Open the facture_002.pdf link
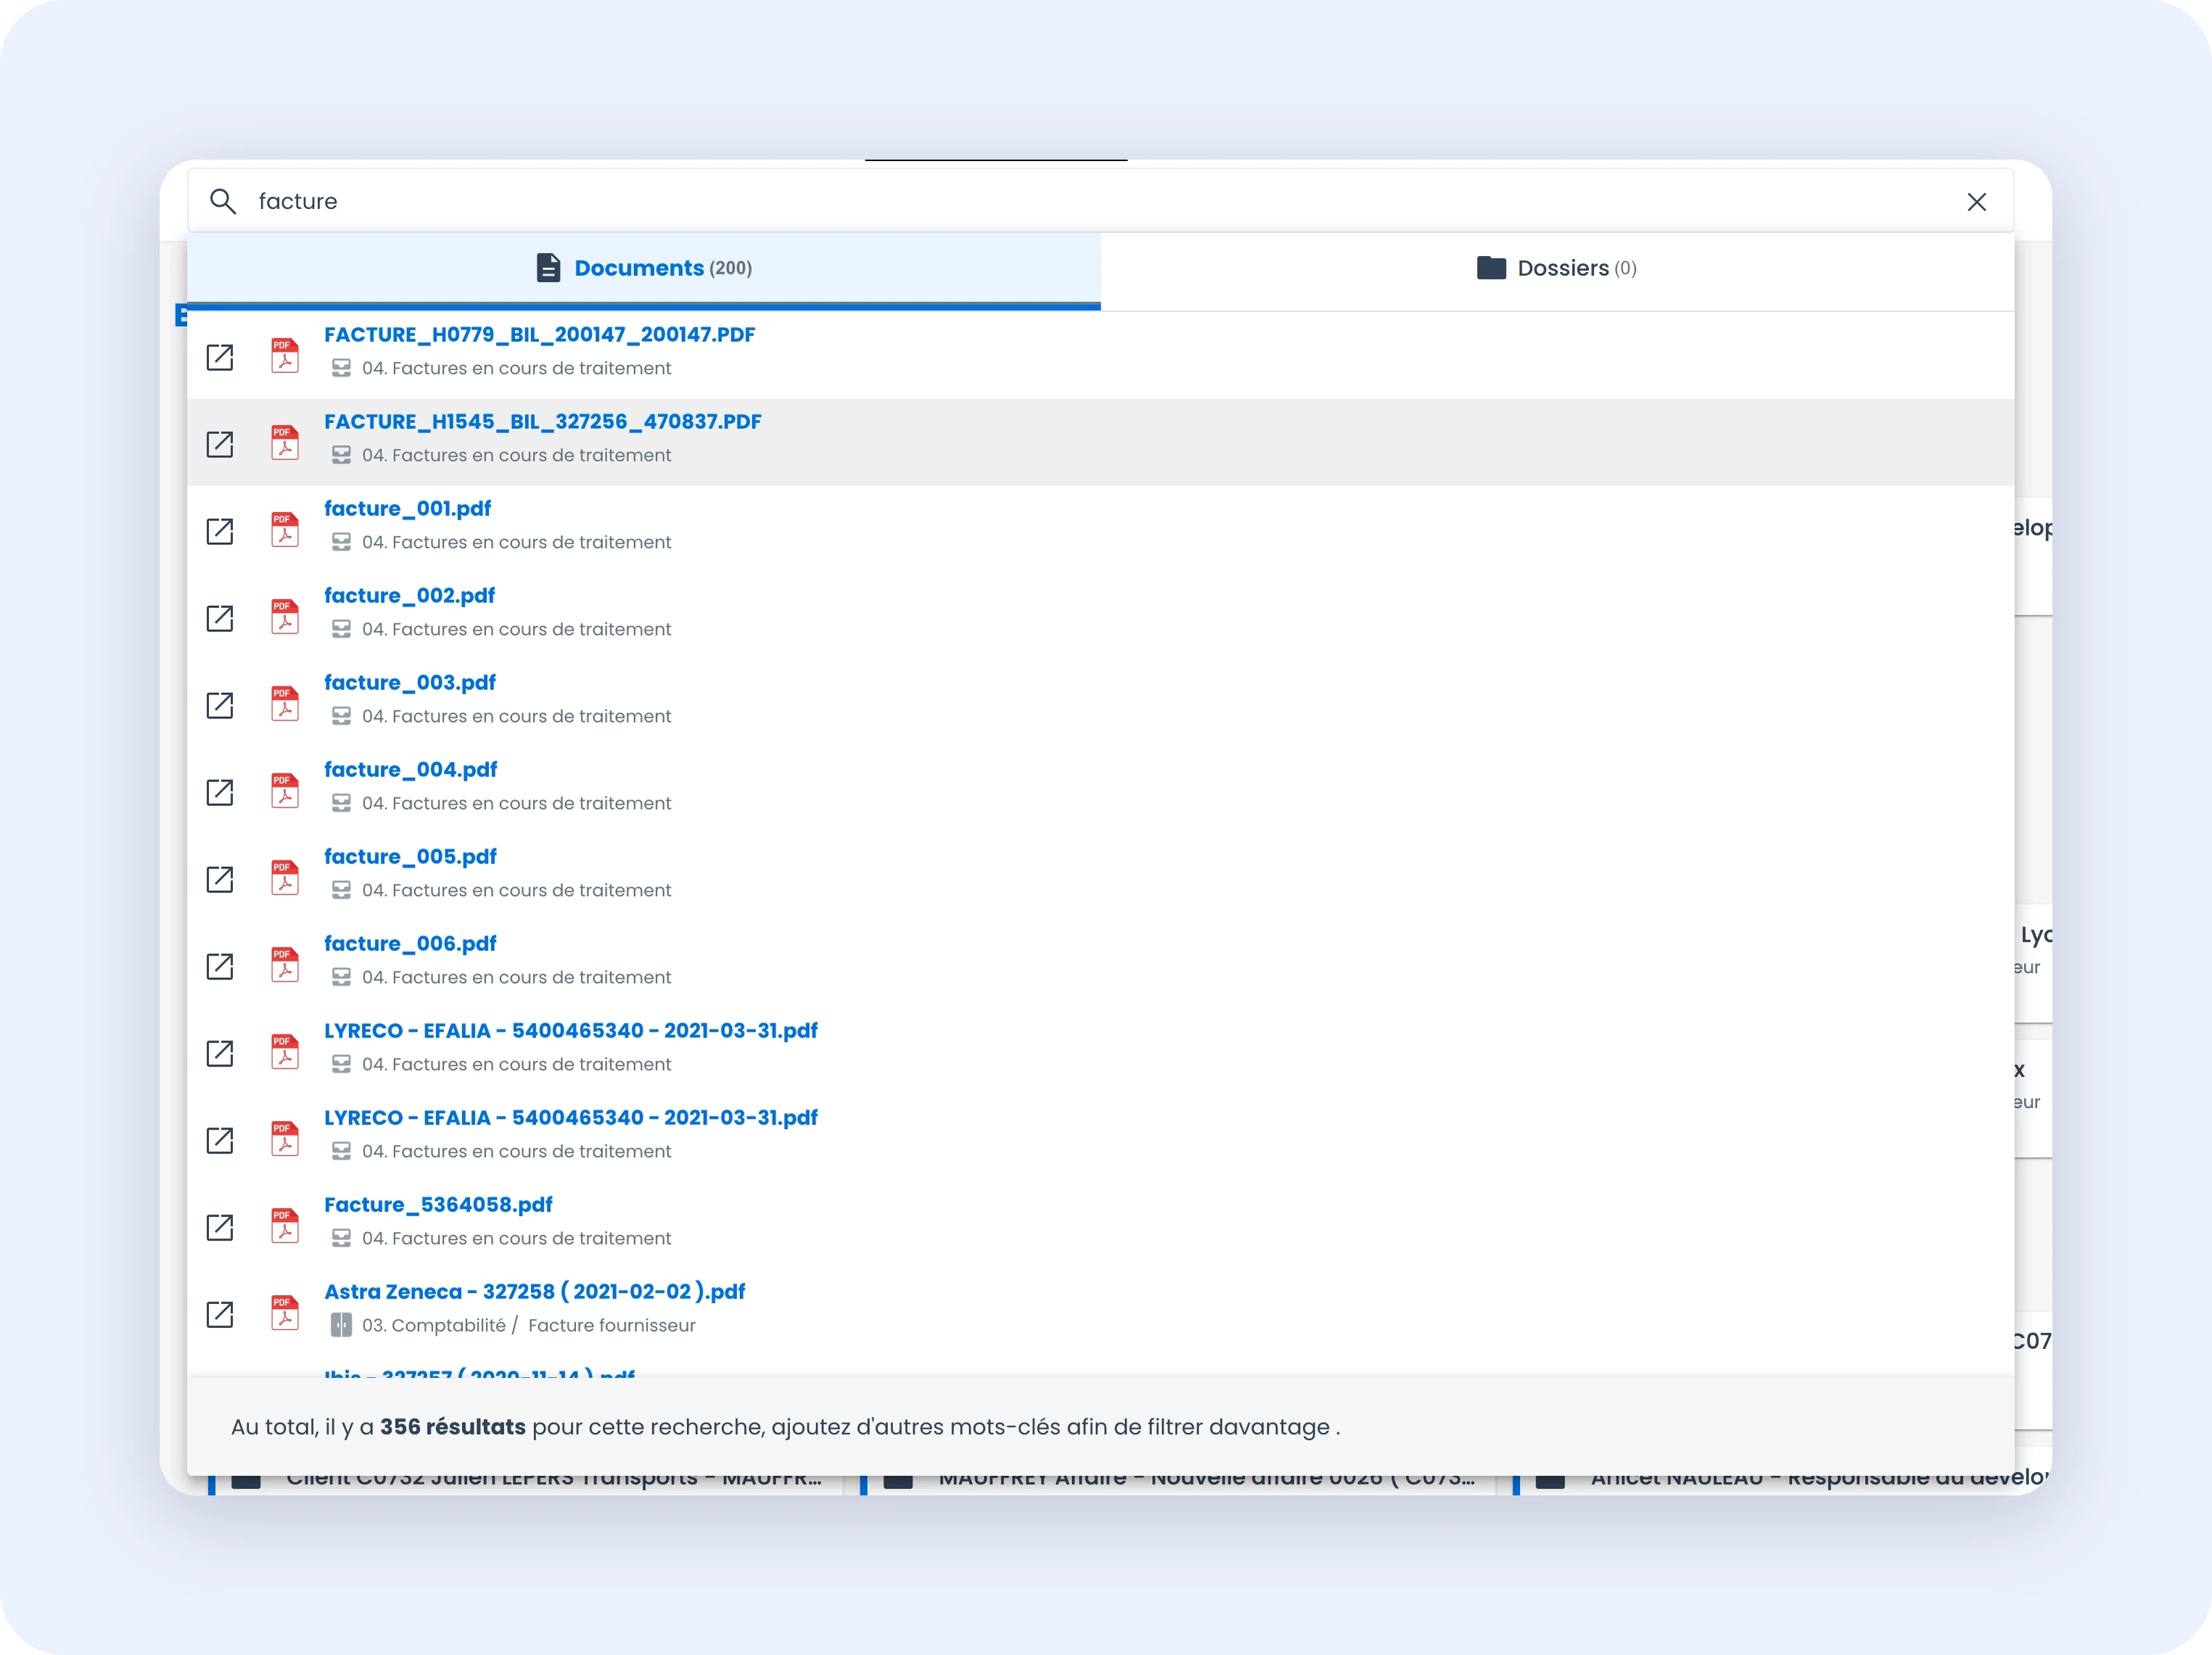Viewport: 2212px width, 1655px height. (x=410, y=595)
